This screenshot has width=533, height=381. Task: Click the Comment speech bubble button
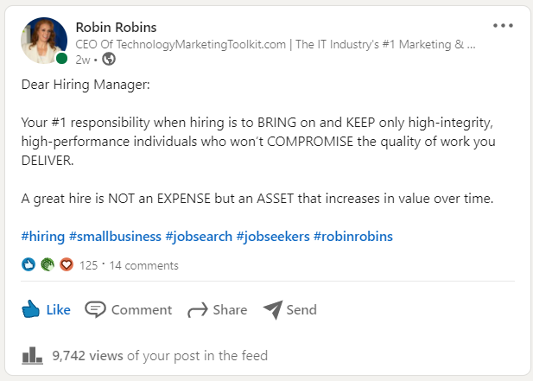coord(128,310)
